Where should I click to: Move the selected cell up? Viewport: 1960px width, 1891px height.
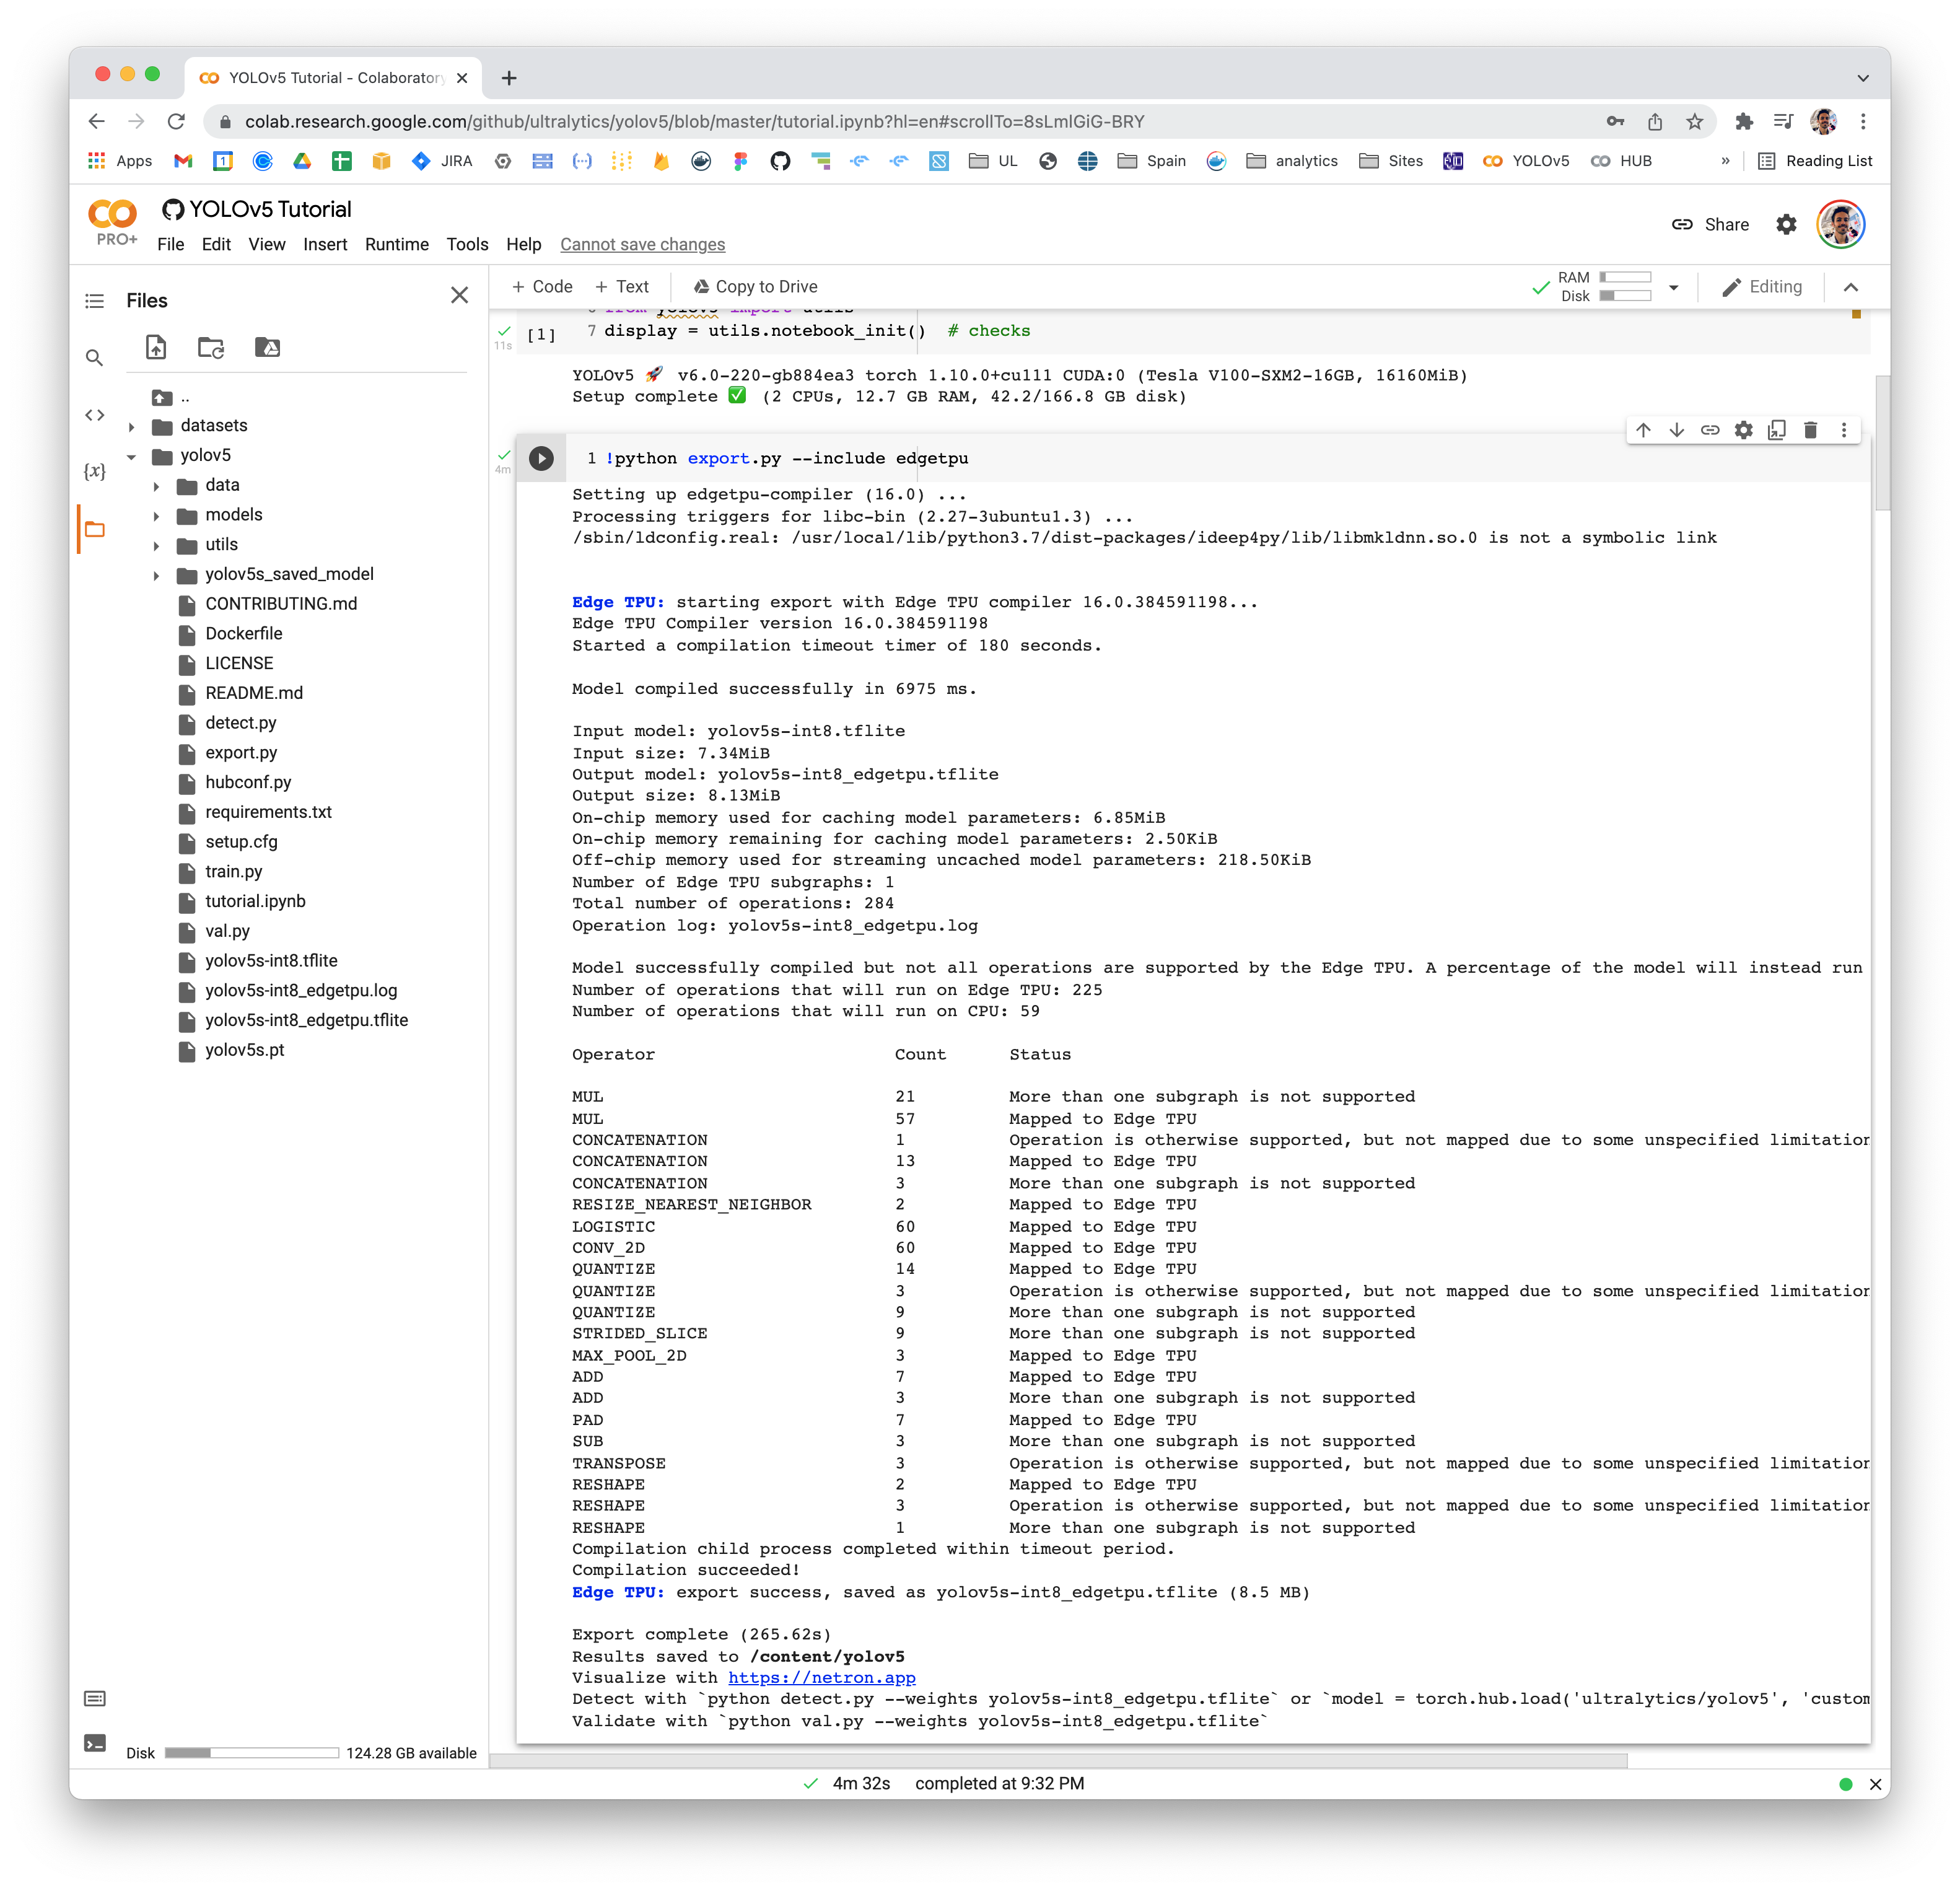(x=1643, y=430)
